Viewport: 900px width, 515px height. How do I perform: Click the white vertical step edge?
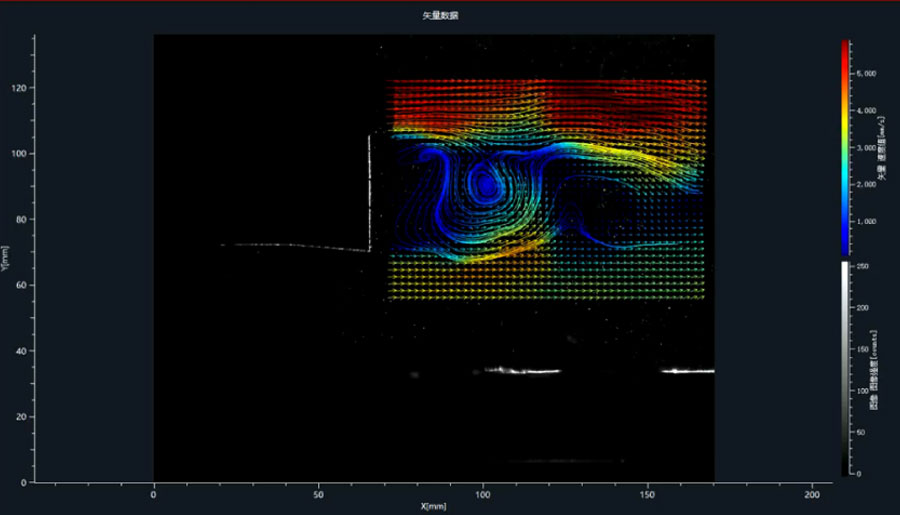pyautogui.click(x=369, y=190)
